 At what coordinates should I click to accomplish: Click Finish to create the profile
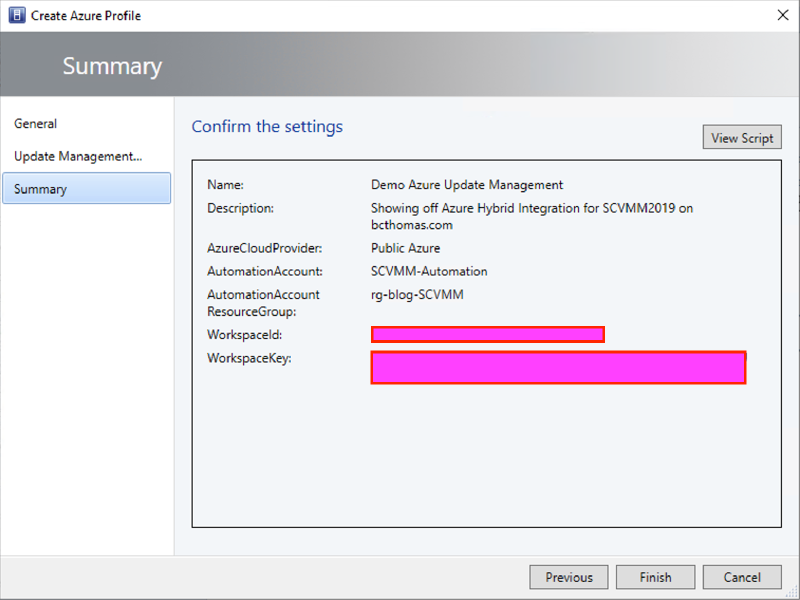point(656,577)
